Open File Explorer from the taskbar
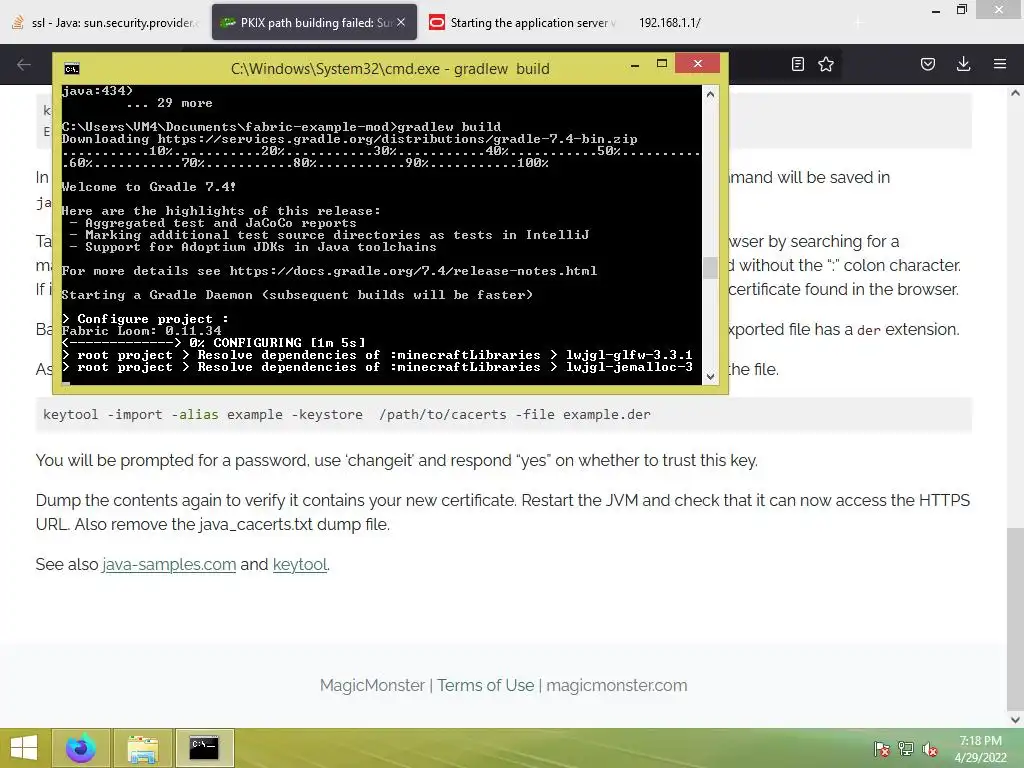This screenshot has height=768, width=1024. [x=142, y=748]
